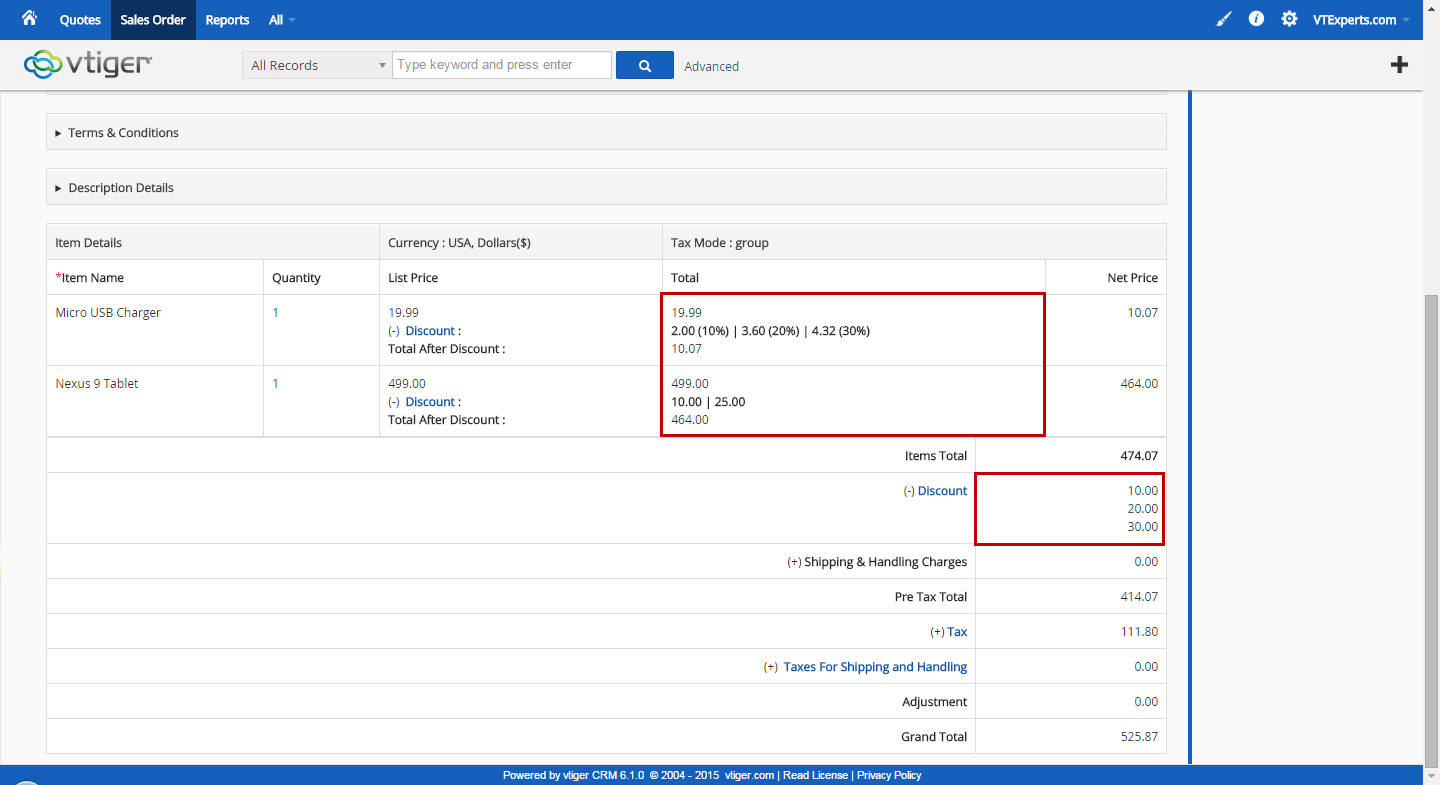
Task: Click the Micro USB Charger item name
Action: 108,313
